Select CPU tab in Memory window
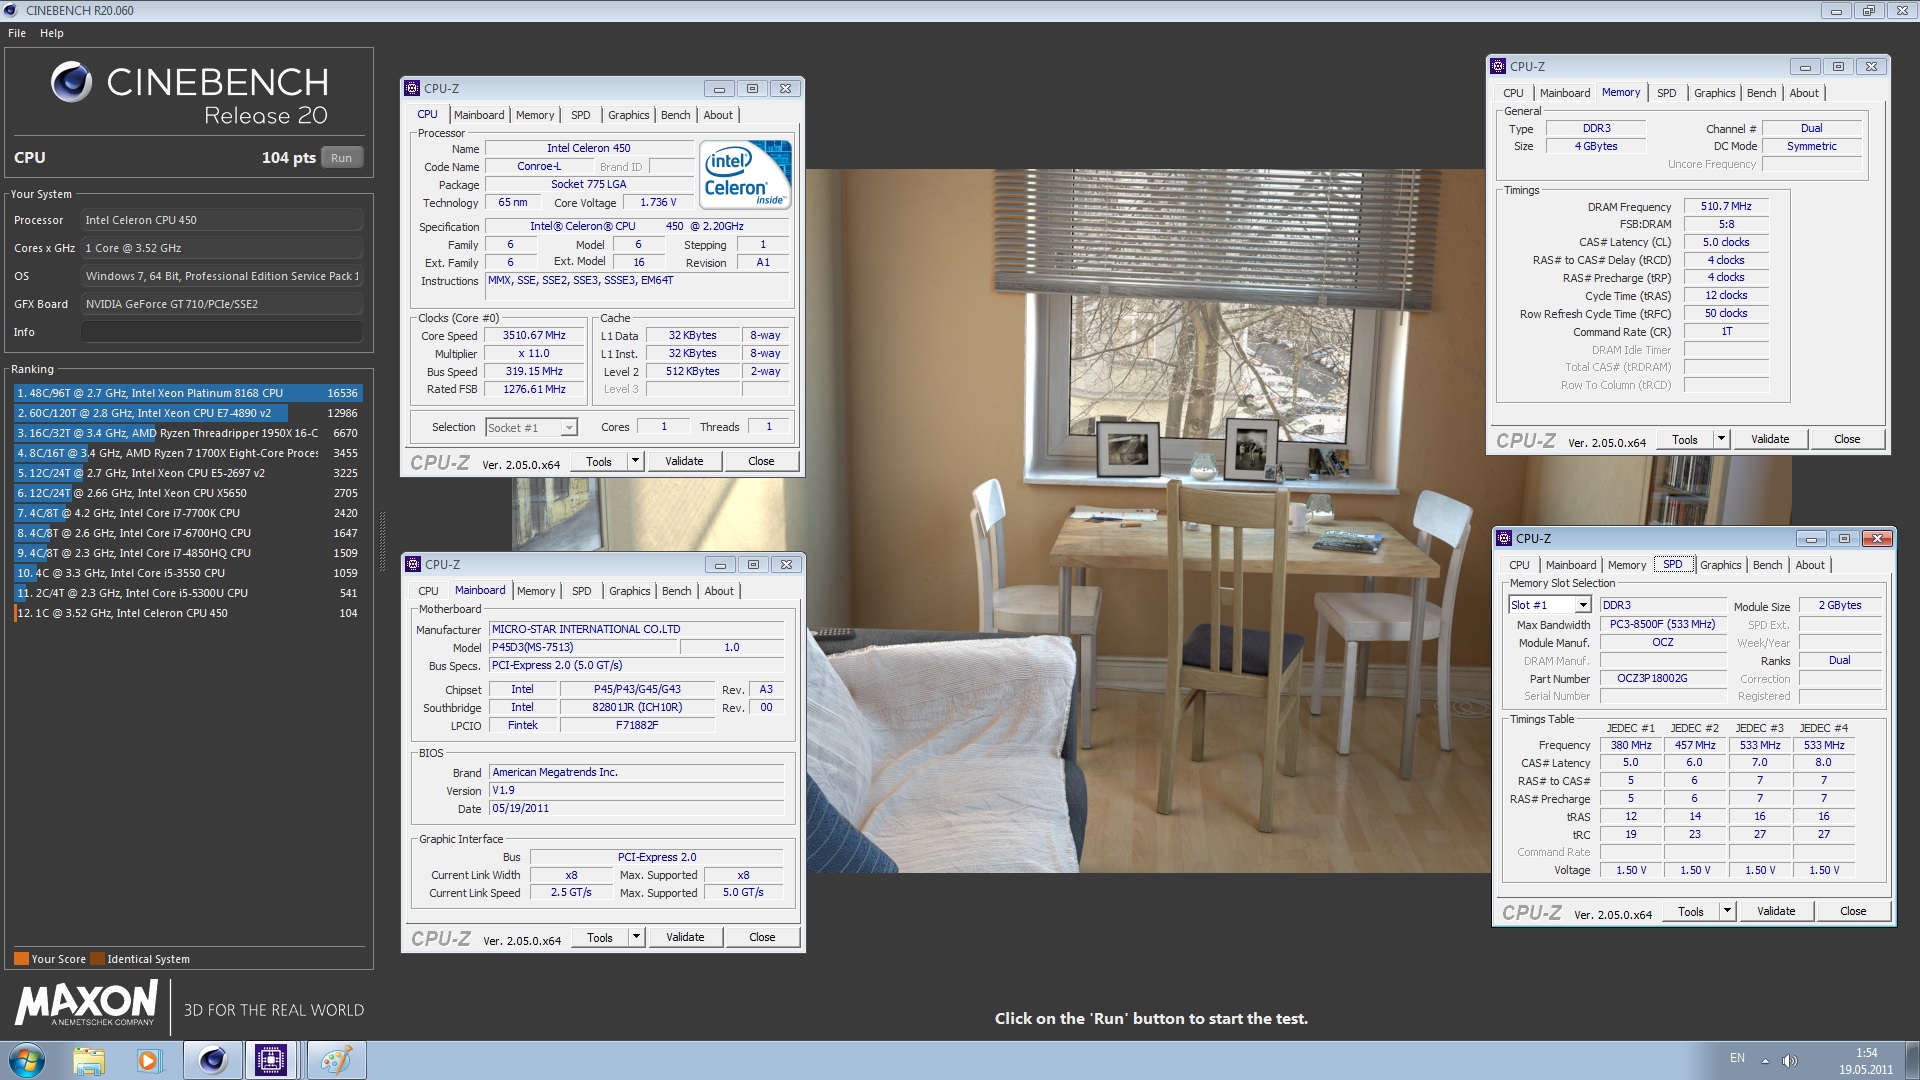This screenshot has width=1920, height=1080. 1513,93
